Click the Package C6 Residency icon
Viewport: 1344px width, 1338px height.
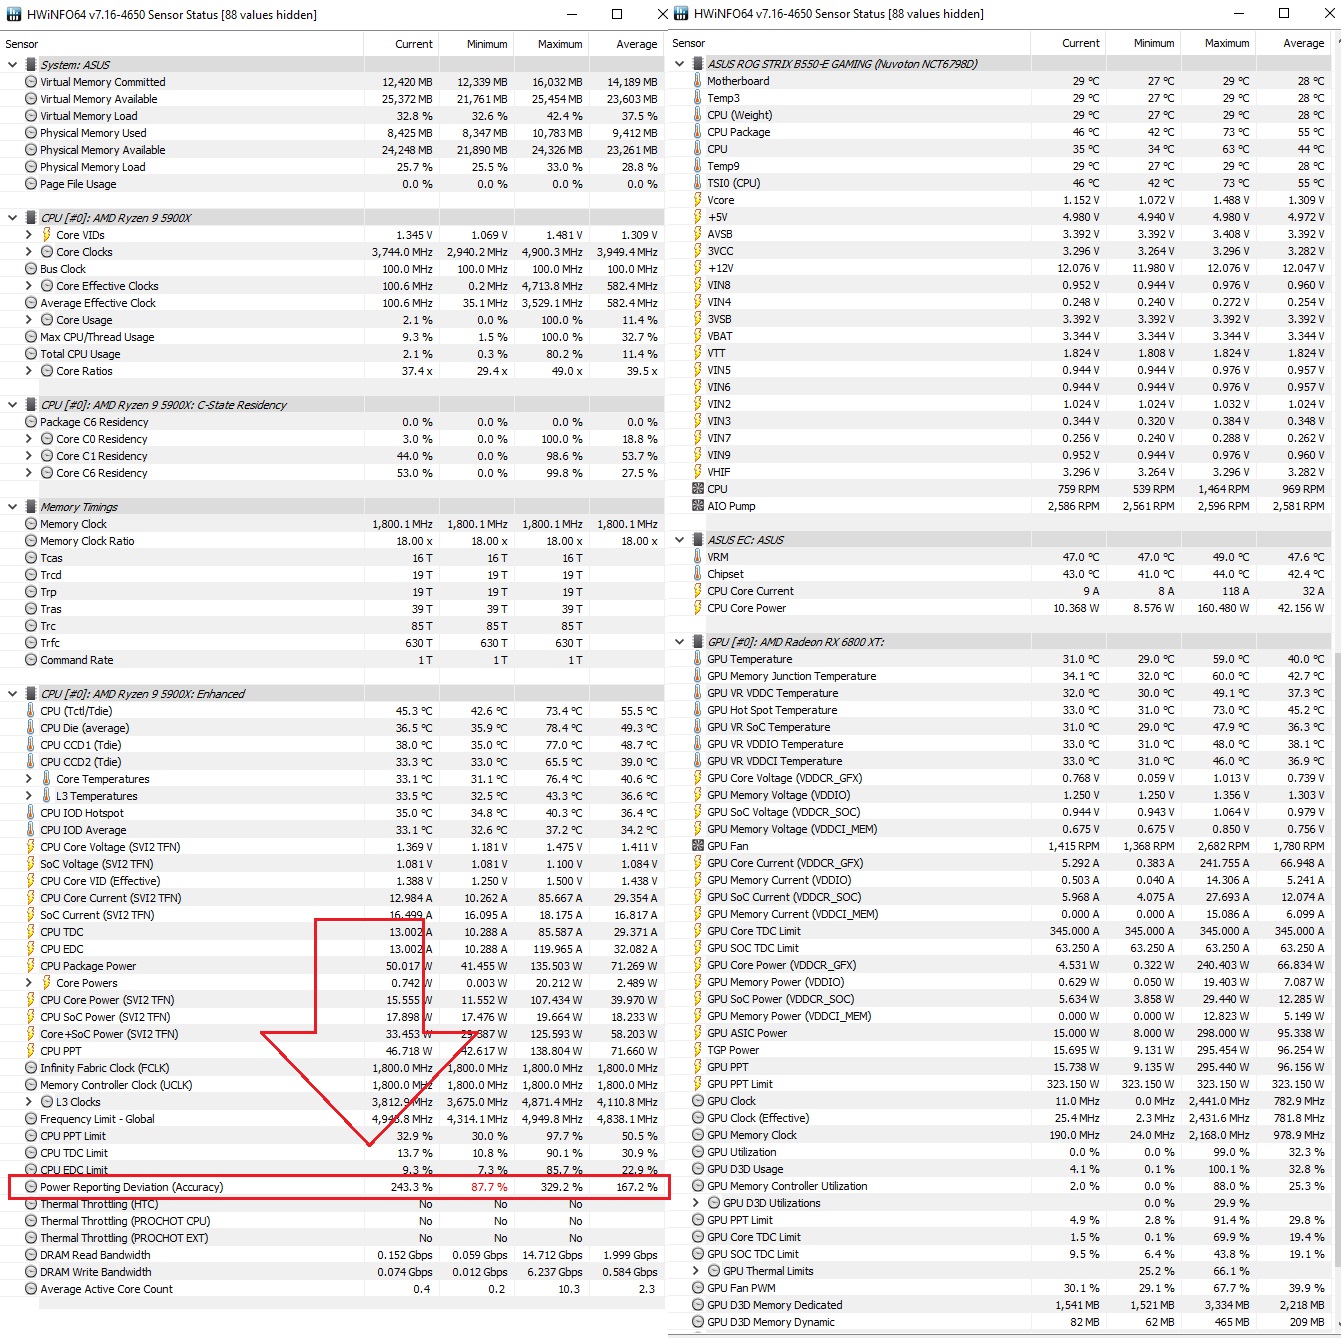[31, 422]
